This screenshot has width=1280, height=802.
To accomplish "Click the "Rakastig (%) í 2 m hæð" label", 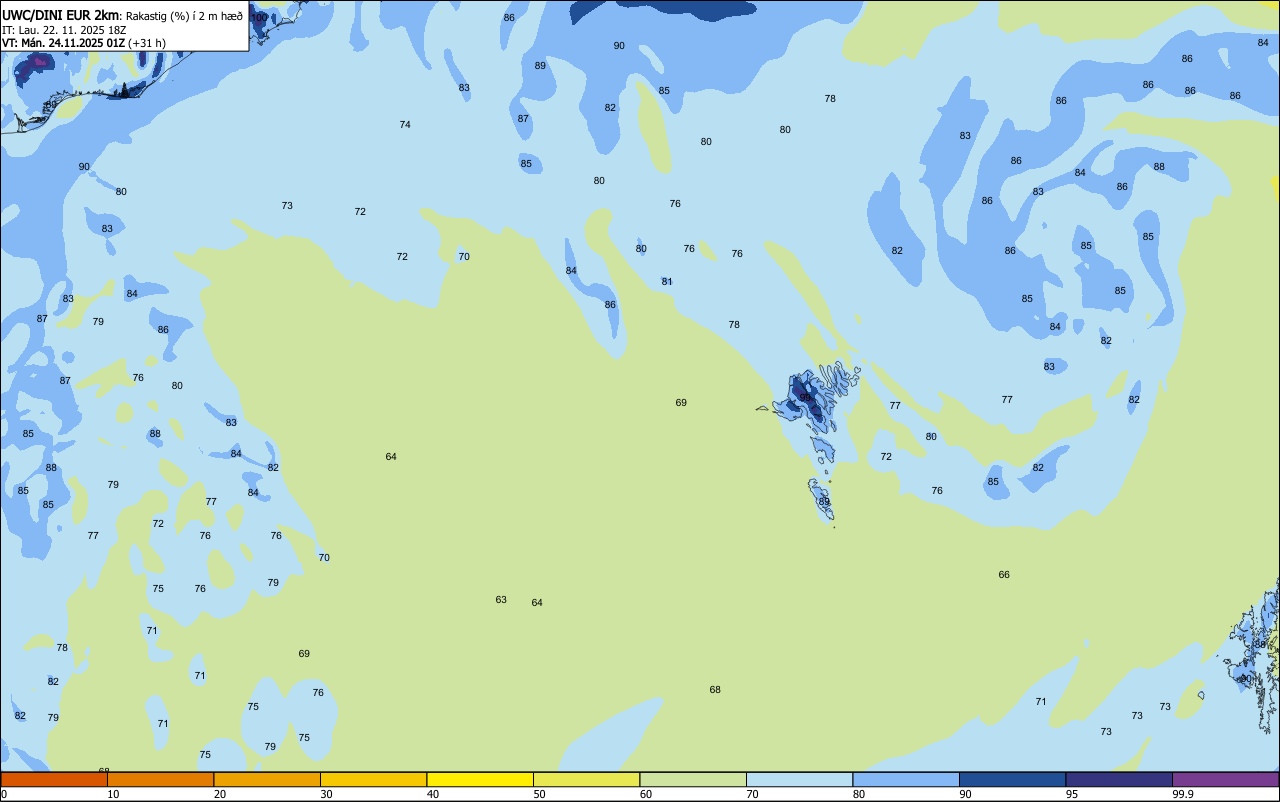I will (x=184, y=15).
